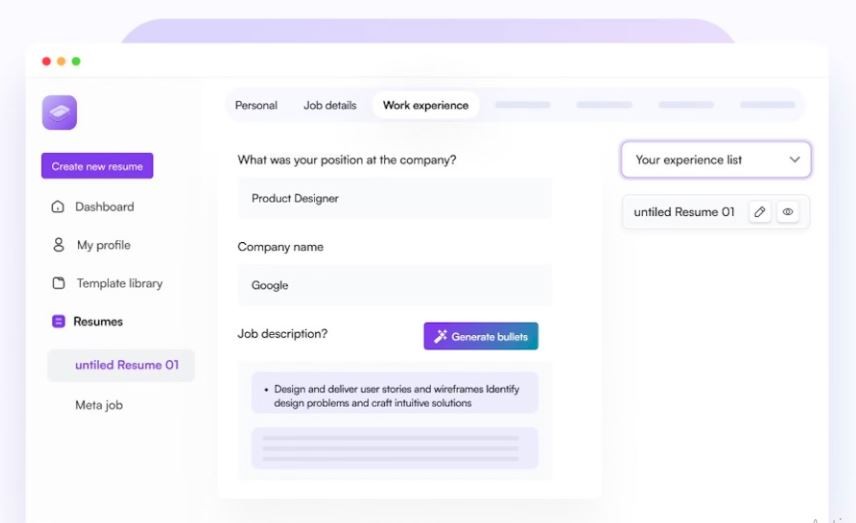Switch to the Personal tab
The image size is (856, 523).
[256, 105]
